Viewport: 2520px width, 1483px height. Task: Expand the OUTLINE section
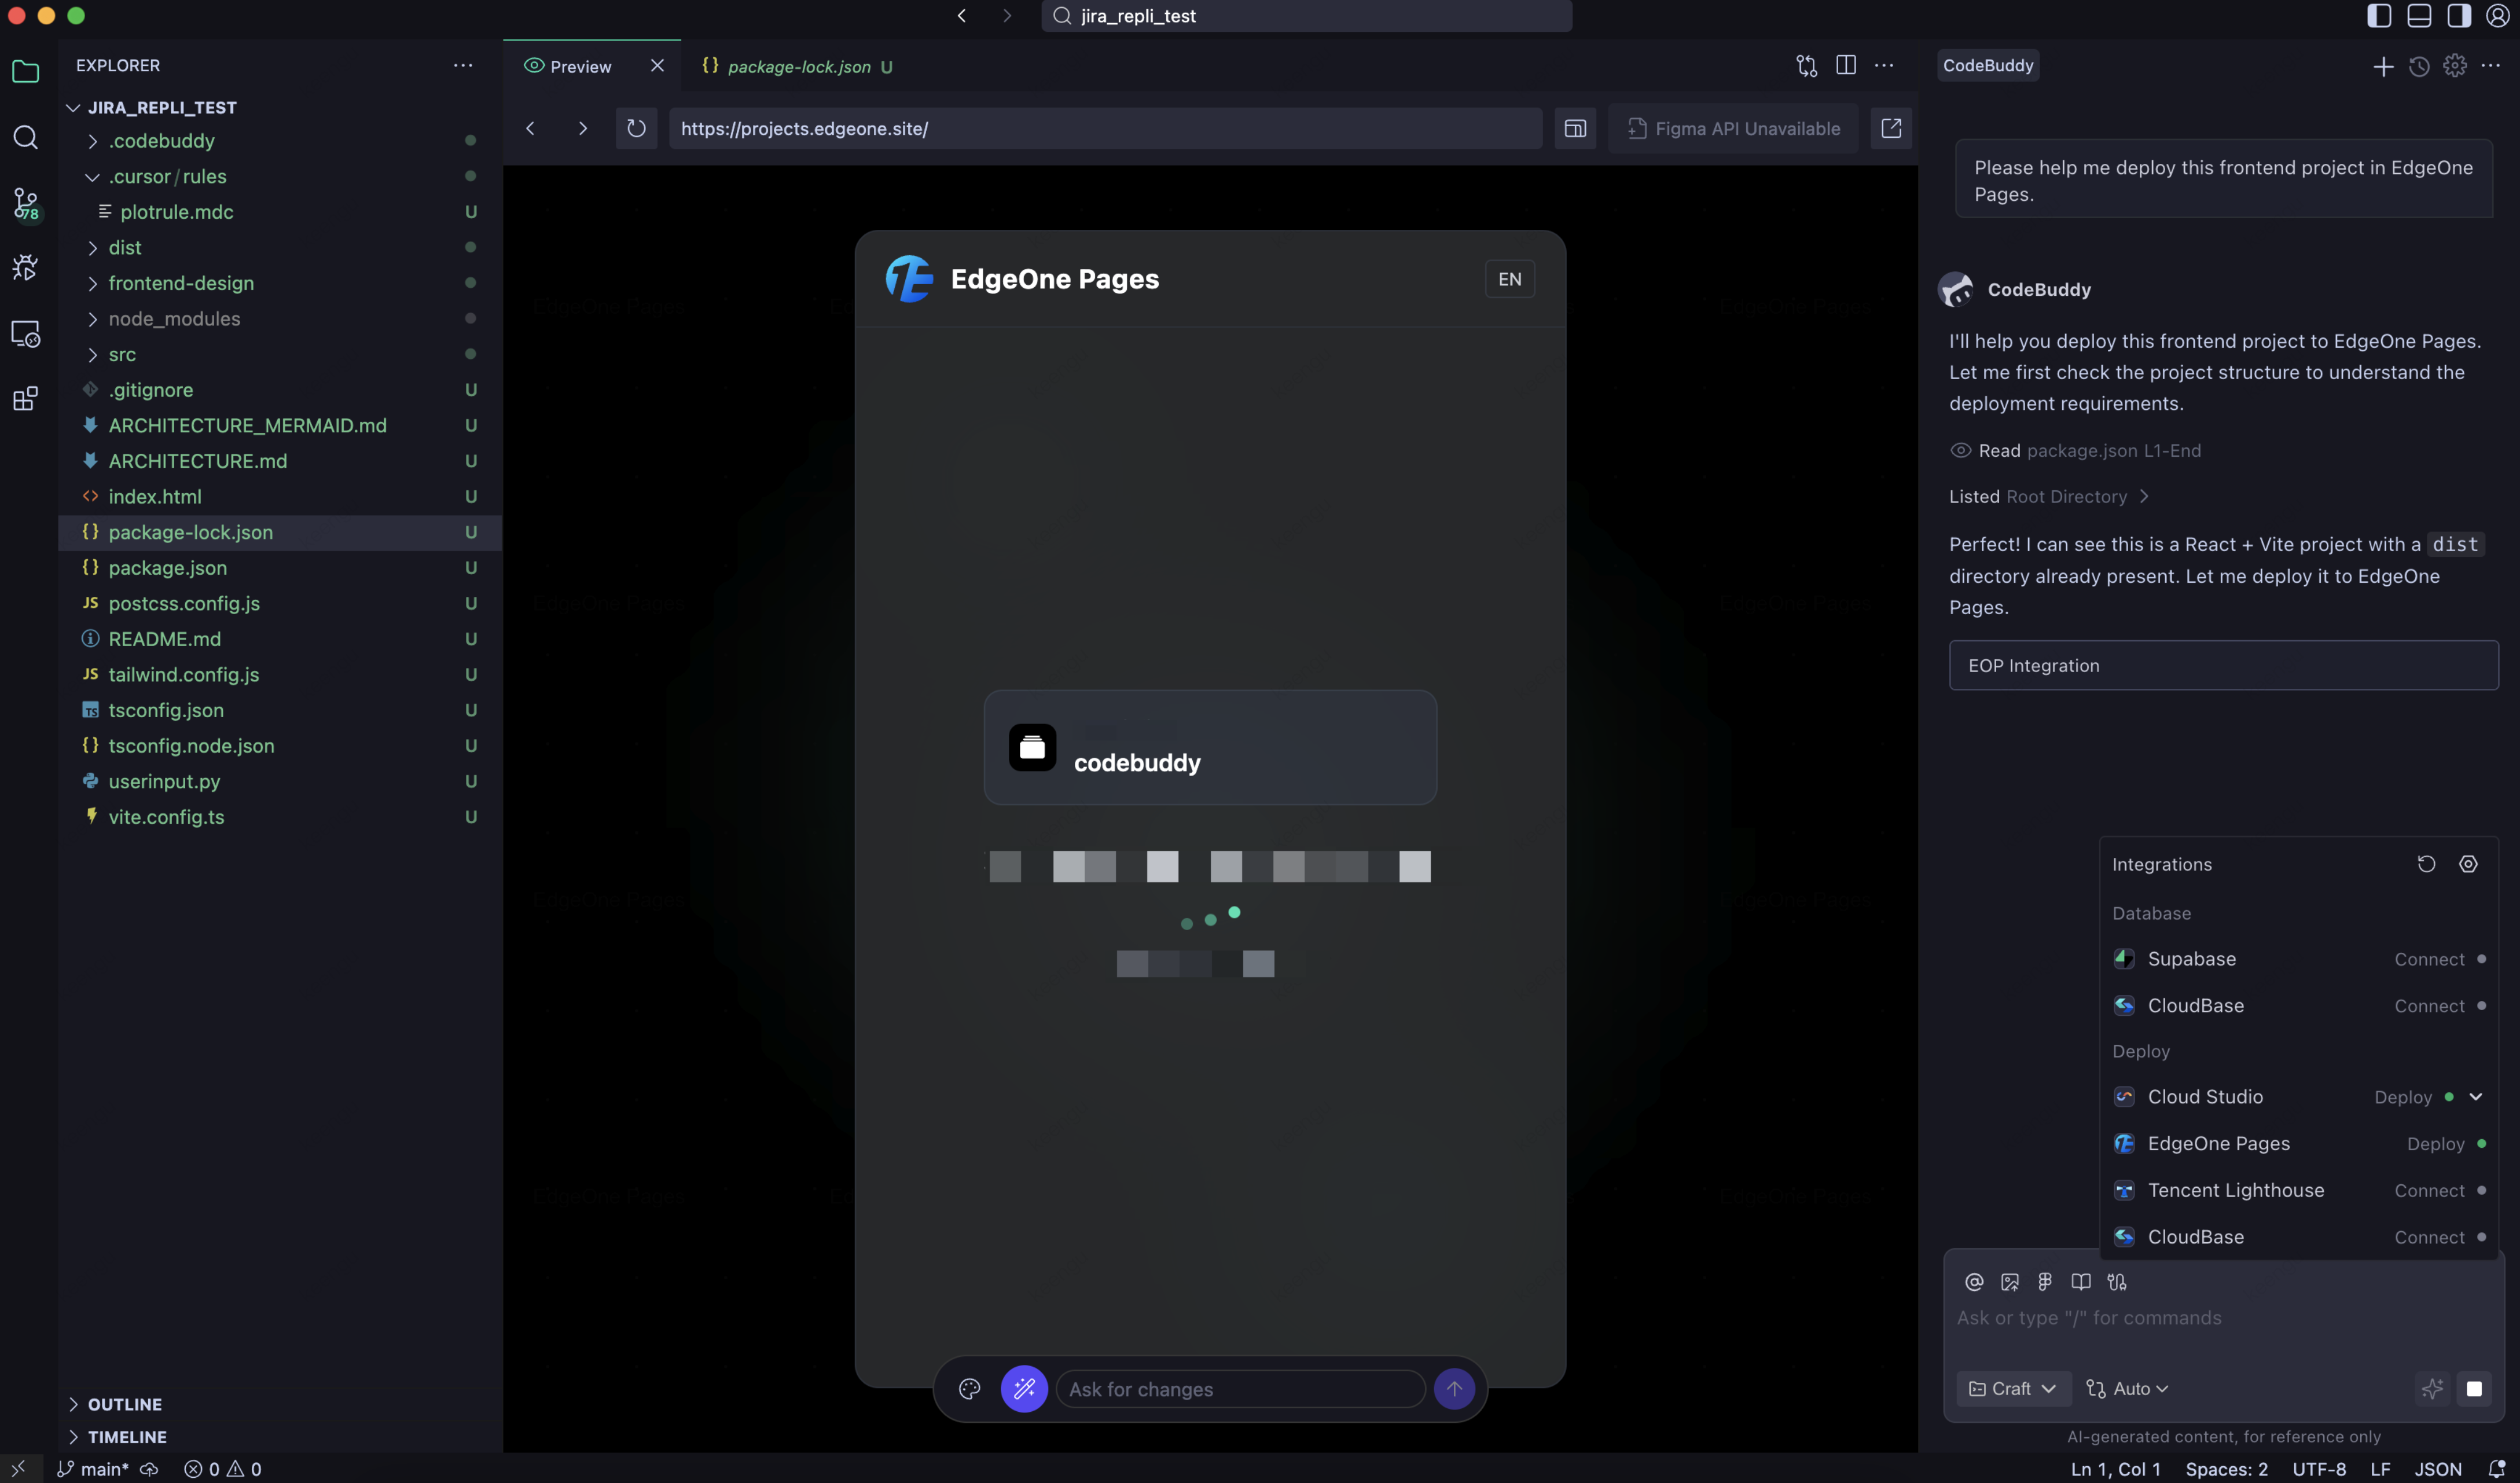[x=124, y=1404]
